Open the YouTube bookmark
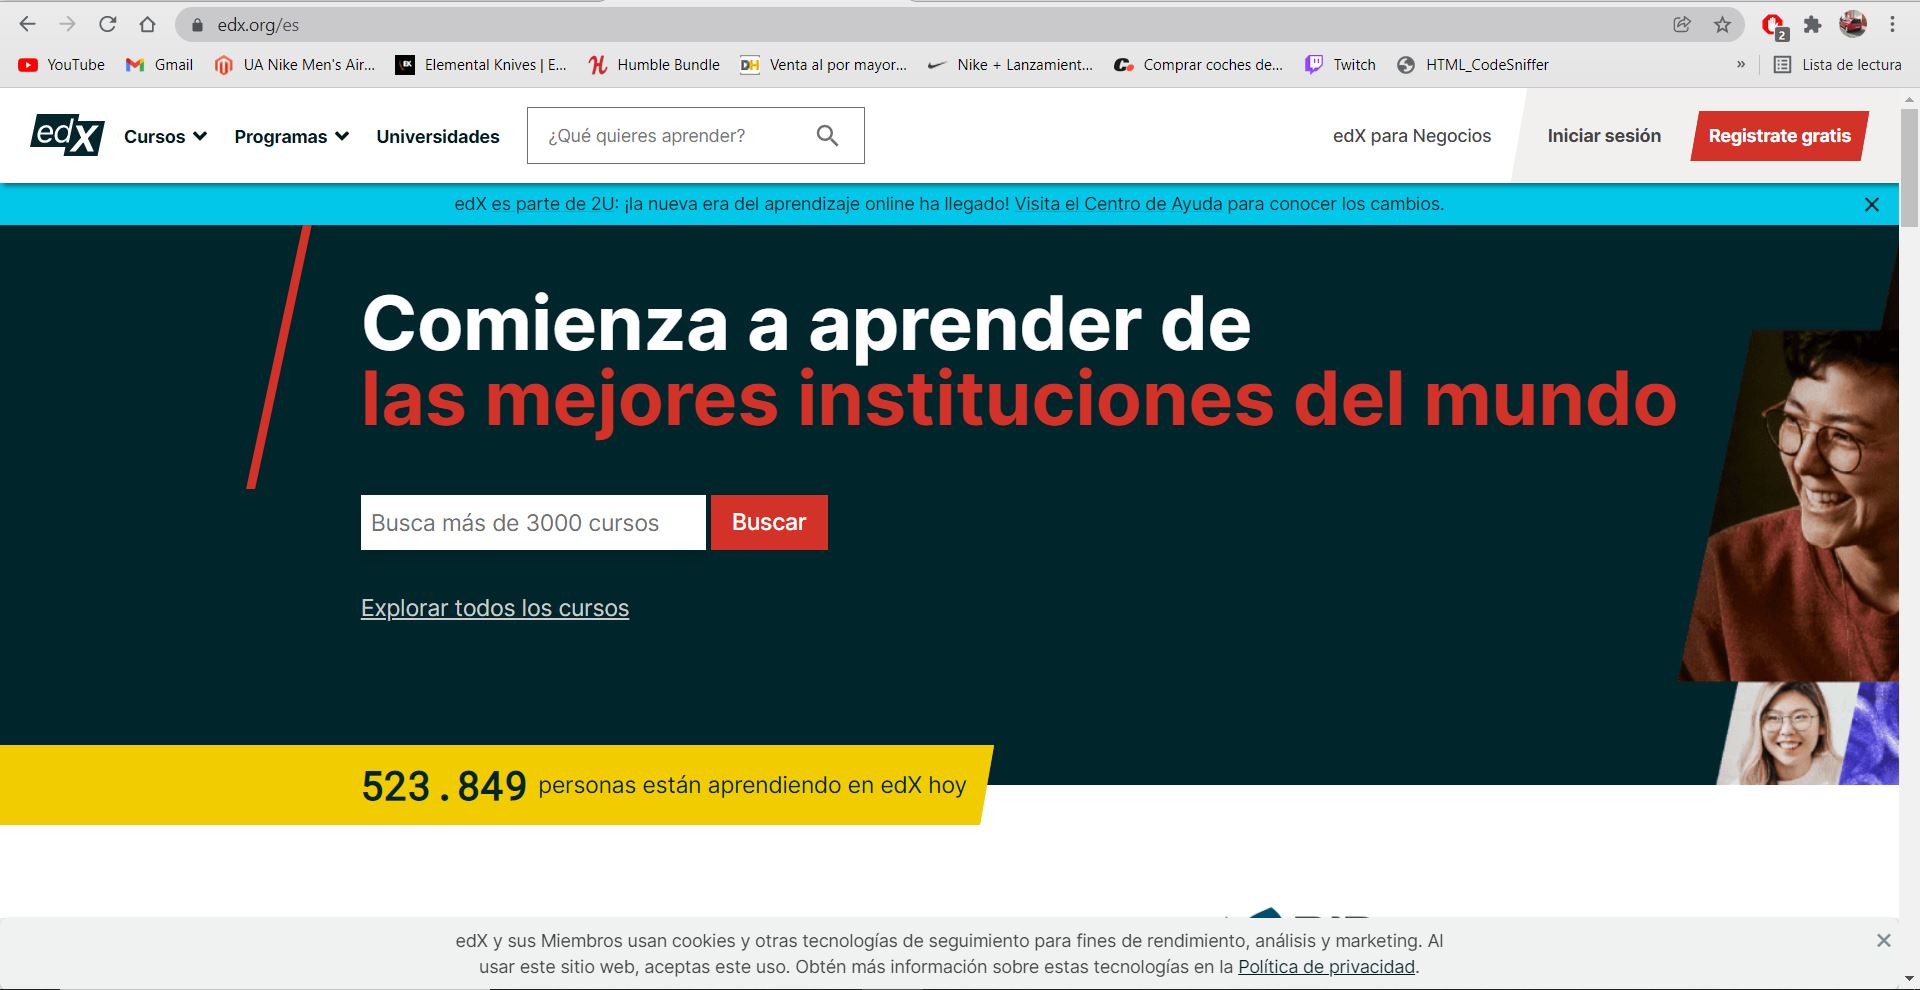Image resolution: width=1920 pixels, height=990 pixels. coord(62,65)
